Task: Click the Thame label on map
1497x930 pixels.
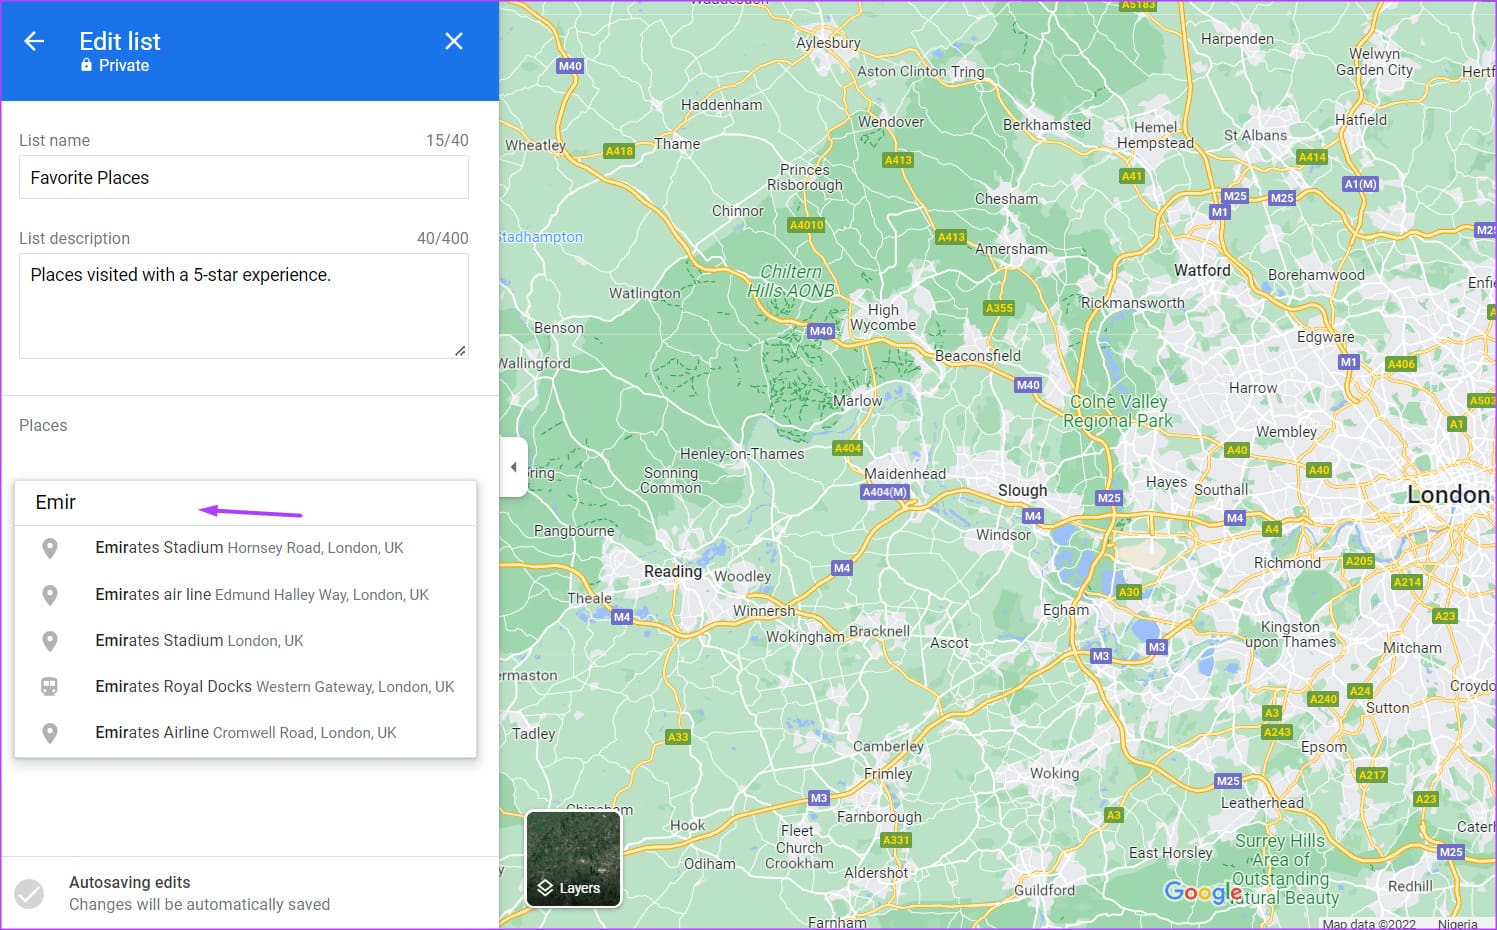Action: [677, 144]
